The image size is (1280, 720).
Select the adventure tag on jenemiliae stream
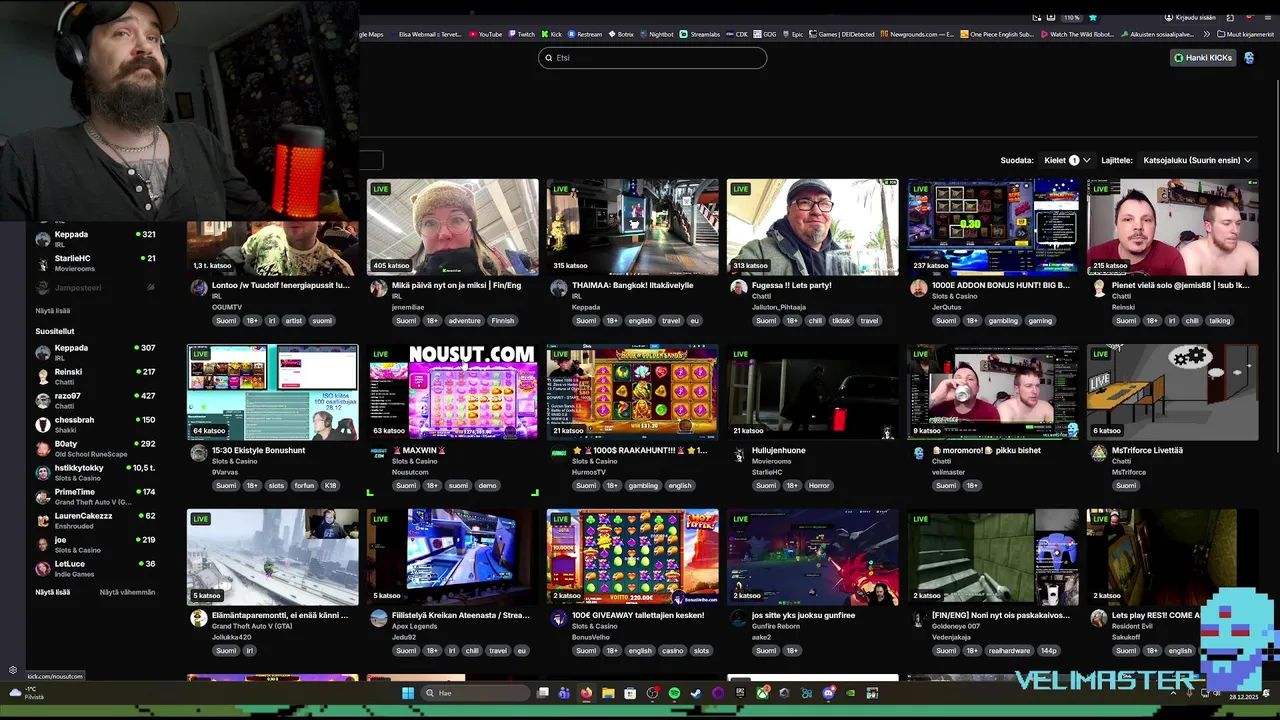coord(465,321)
